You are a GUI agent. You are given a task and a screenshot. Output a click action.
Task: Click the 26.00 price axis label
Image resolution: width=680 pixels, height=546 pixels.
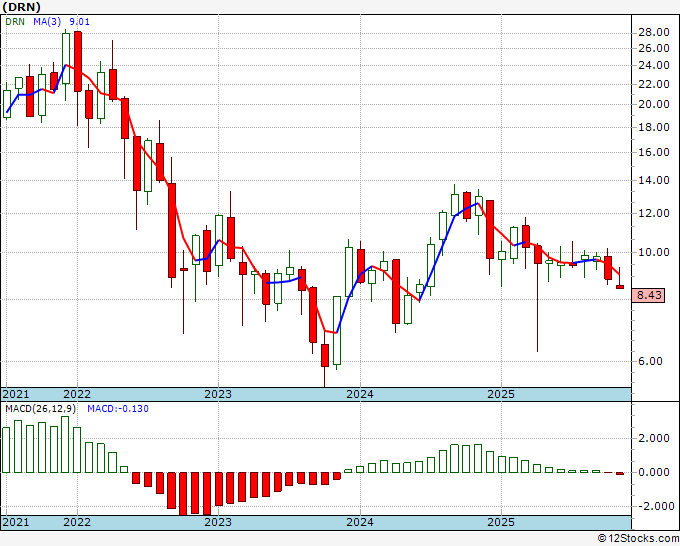(654, 48)
